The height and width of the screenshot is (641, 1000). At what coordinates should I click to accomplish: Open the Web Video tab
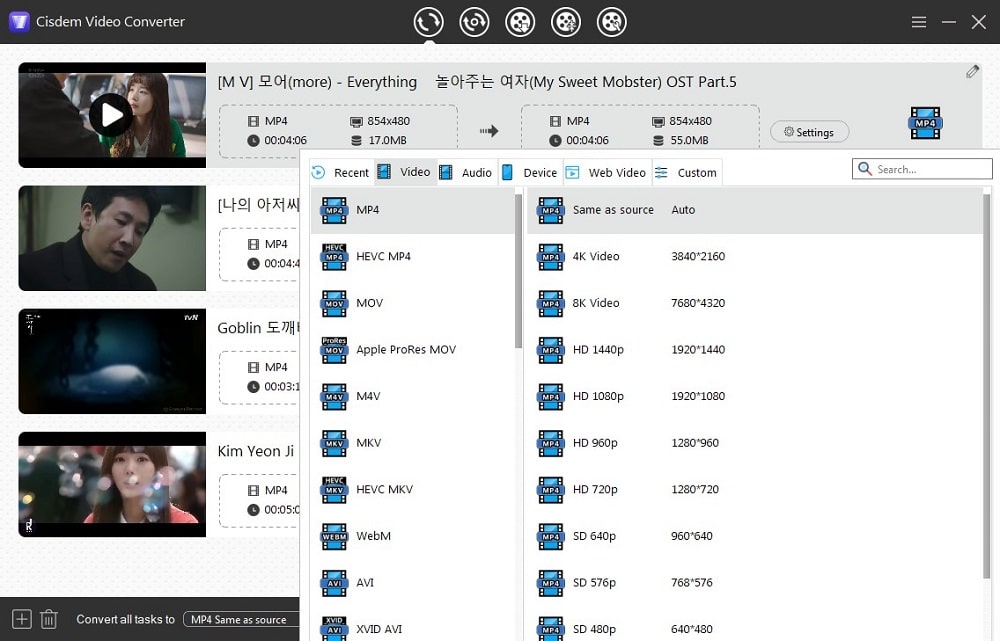coord(606,173)
